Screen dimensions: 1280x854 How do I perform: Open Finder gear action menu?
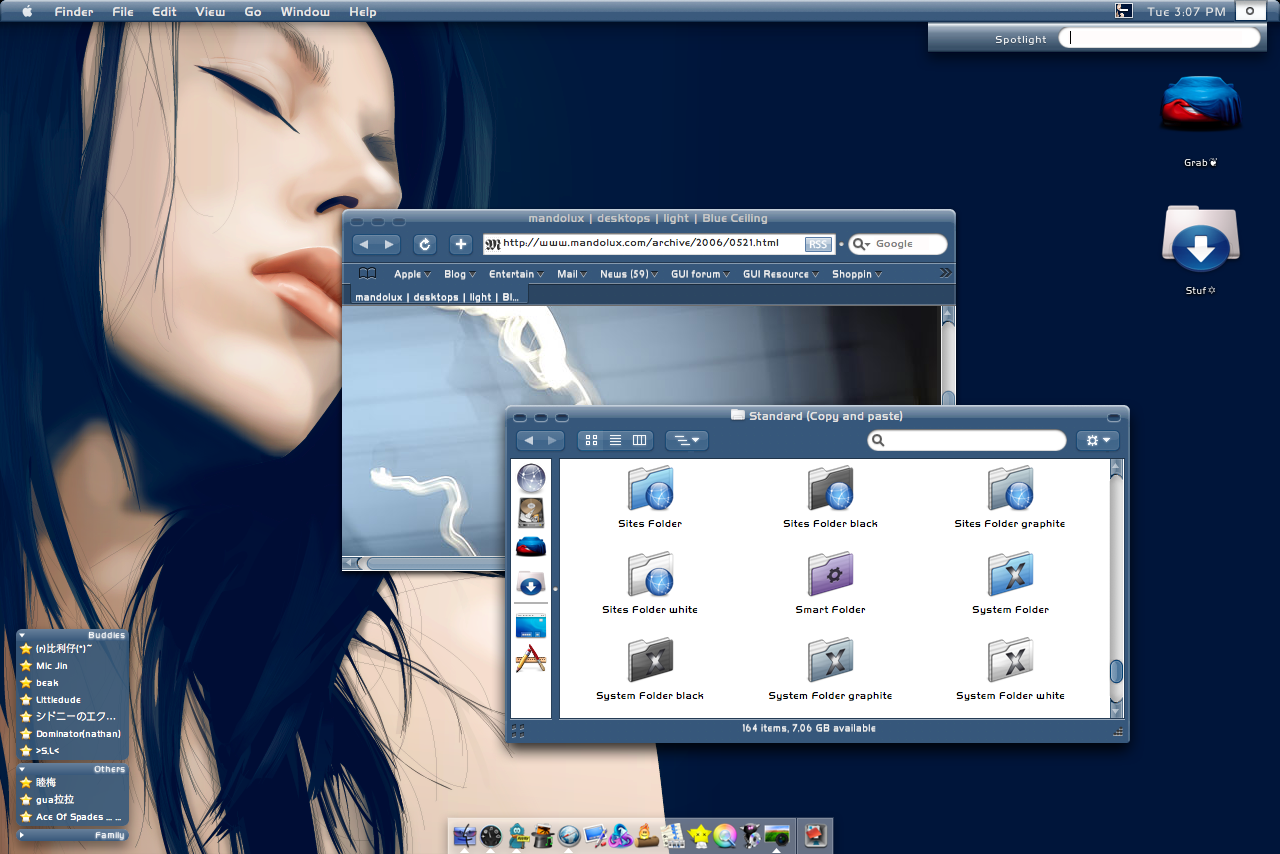[x=1097, y=440]
